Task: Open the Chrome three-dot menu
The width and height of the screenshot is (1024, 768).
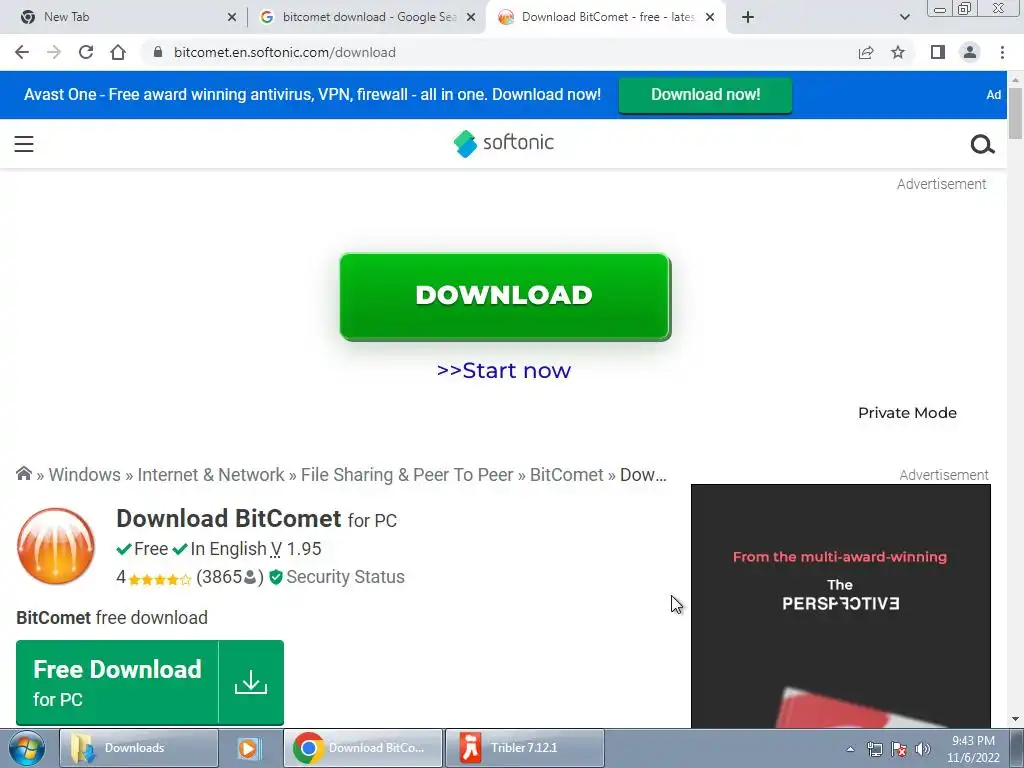Action: (x=1002, y=52)
